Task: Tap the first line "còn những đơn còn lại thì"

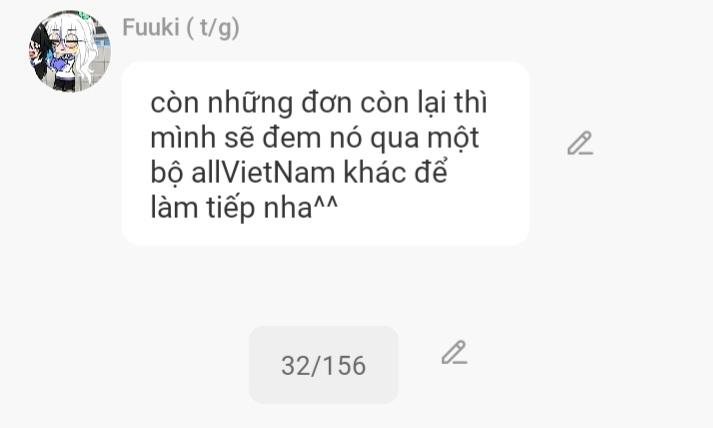Action: coord(319,103)
